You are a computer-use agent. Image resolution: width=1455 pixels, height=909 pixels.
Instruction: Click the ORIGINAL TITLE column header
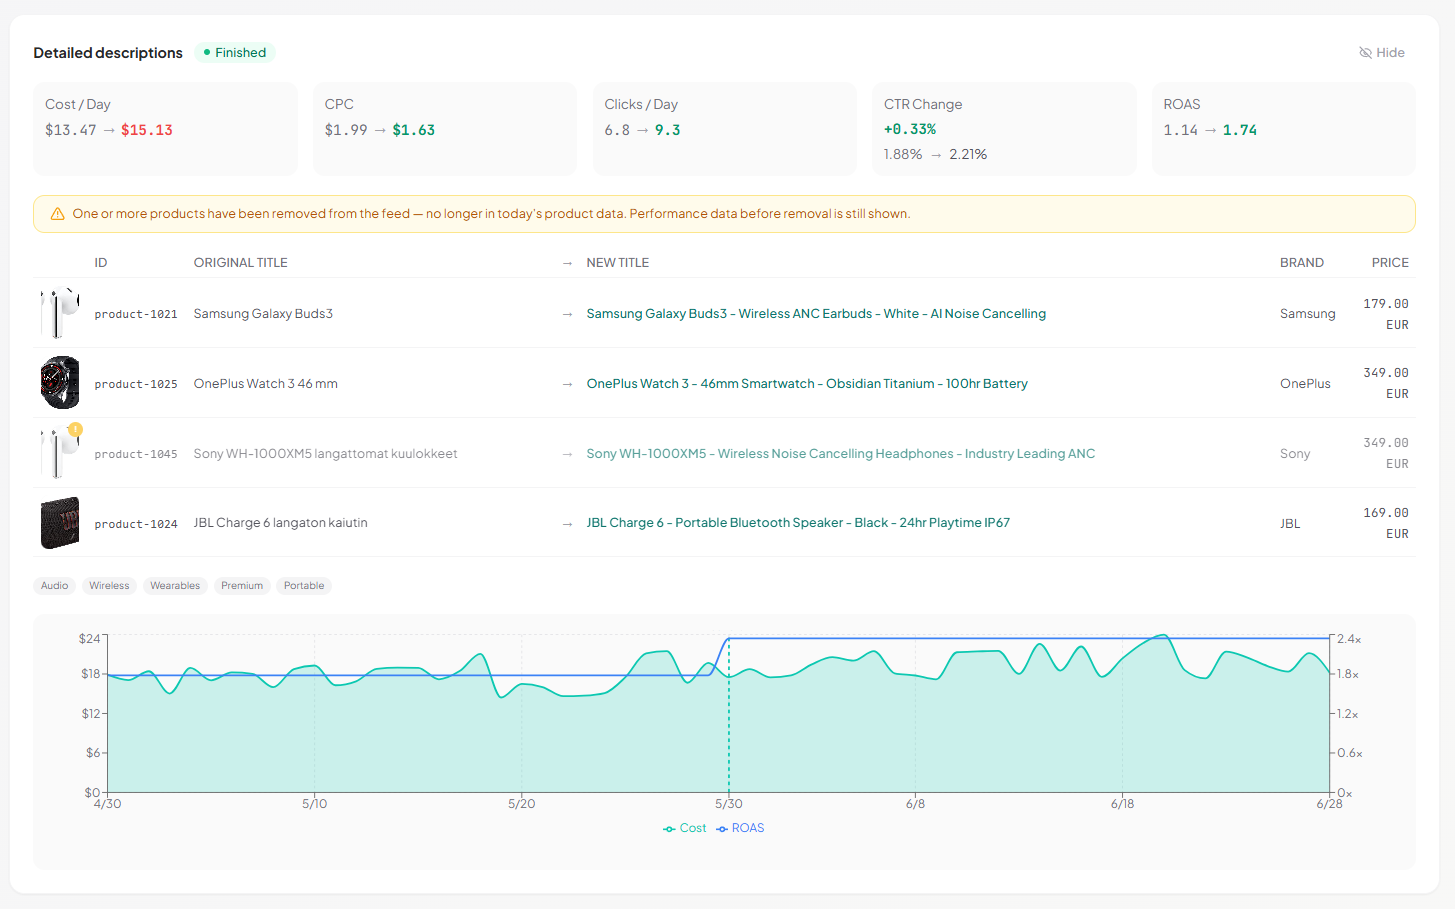(x=241, y=263)
